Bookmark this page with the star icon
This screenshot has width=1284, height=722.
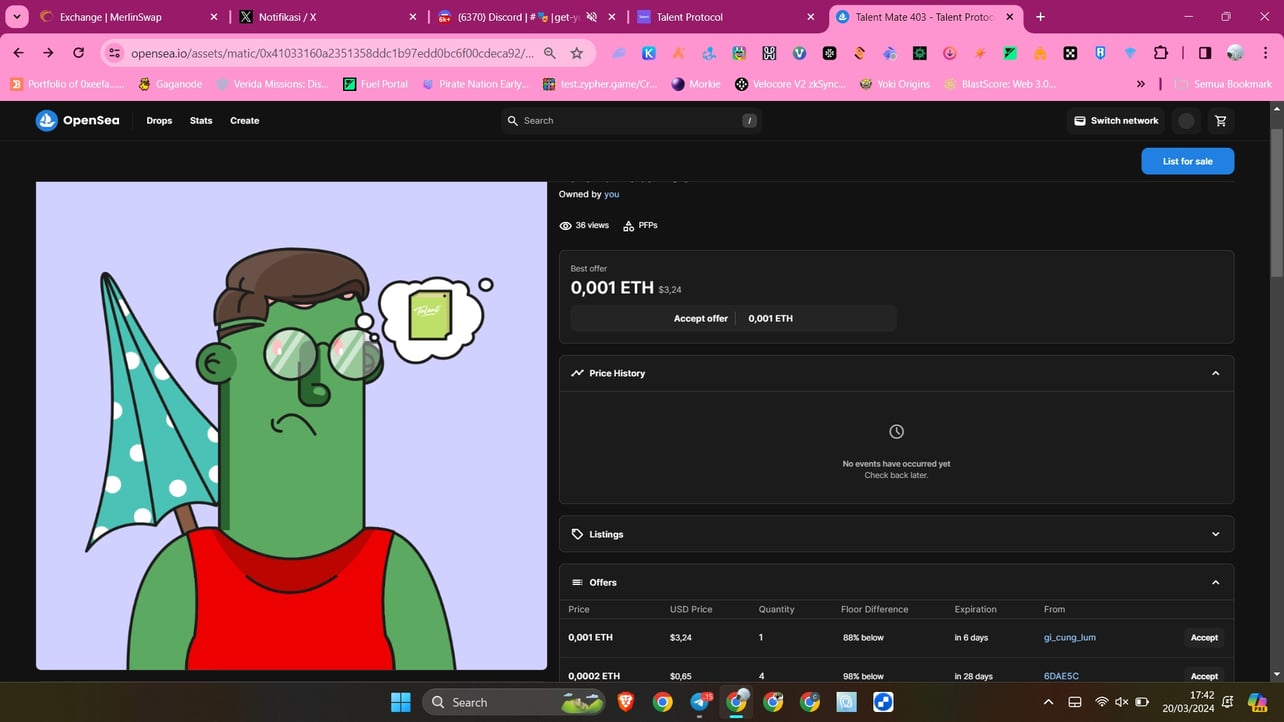pyautogui.click(x=577, y=53)
